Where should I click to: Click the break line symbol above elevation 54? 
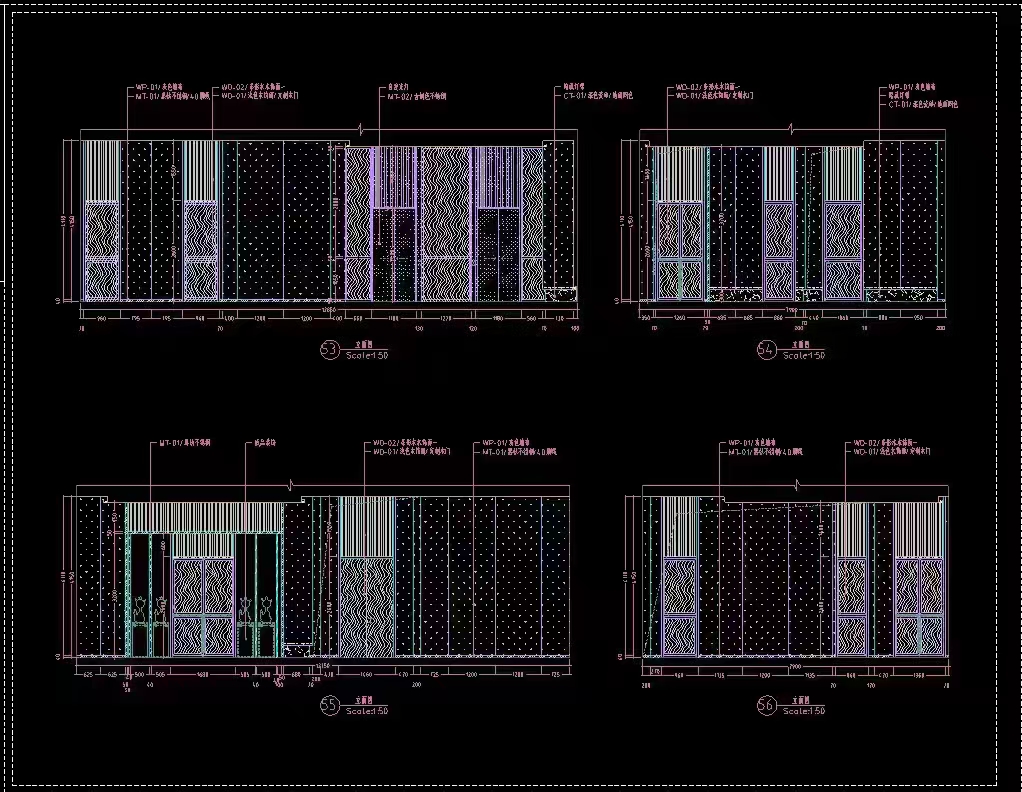click(794, 129)
